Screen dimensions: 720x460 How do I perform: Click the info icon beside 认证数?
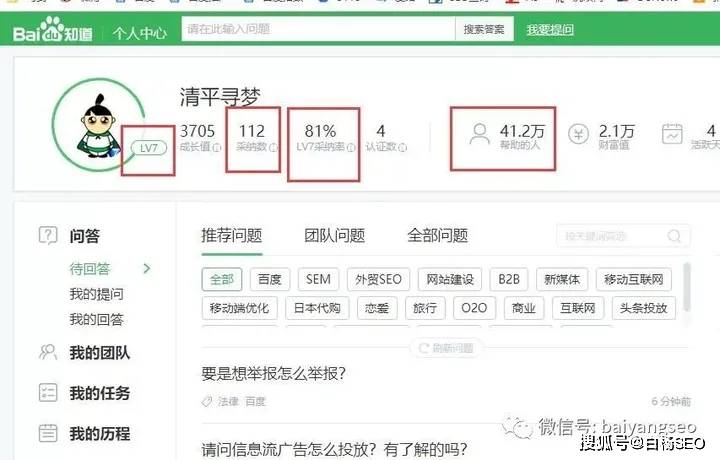[402, 147]
